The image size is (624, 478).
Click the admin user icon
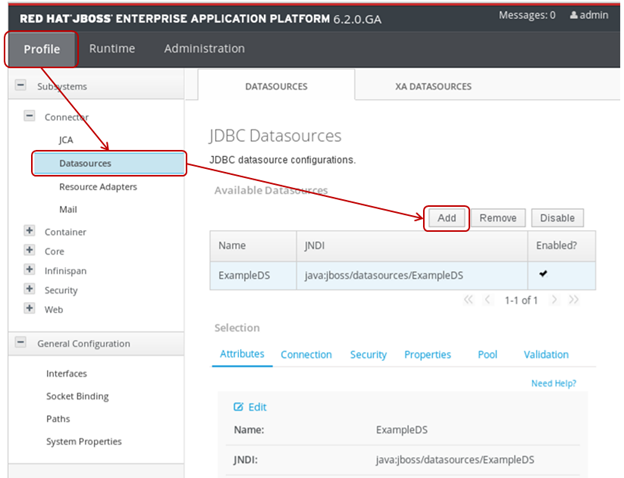[573, 16]
